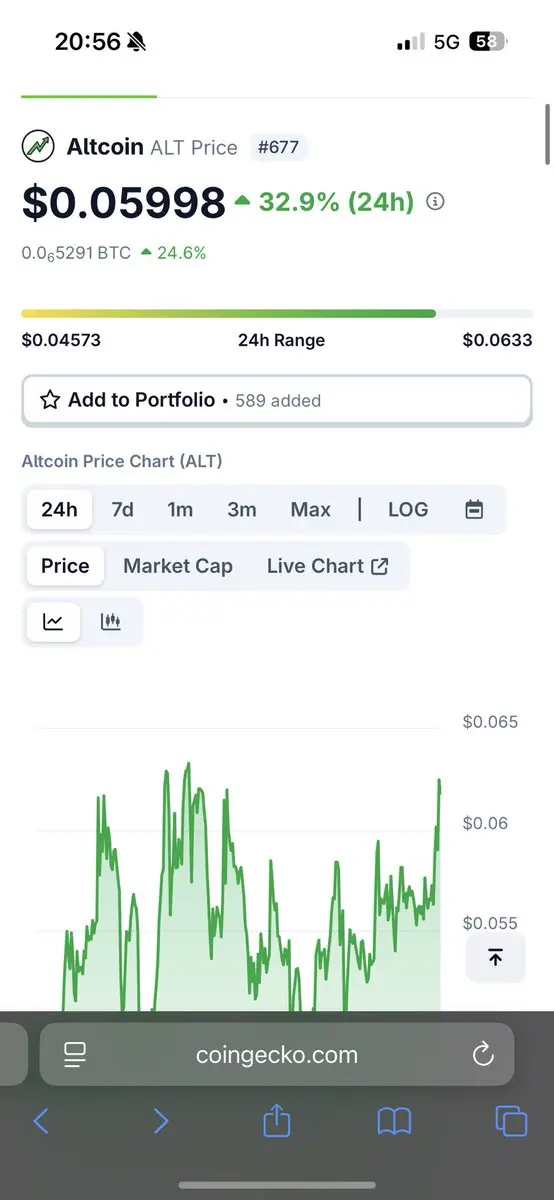The width and height of the screenshot is (554, 1200).
Task: Tap the scroll-to-top arrow button
Action: (495, 957)
